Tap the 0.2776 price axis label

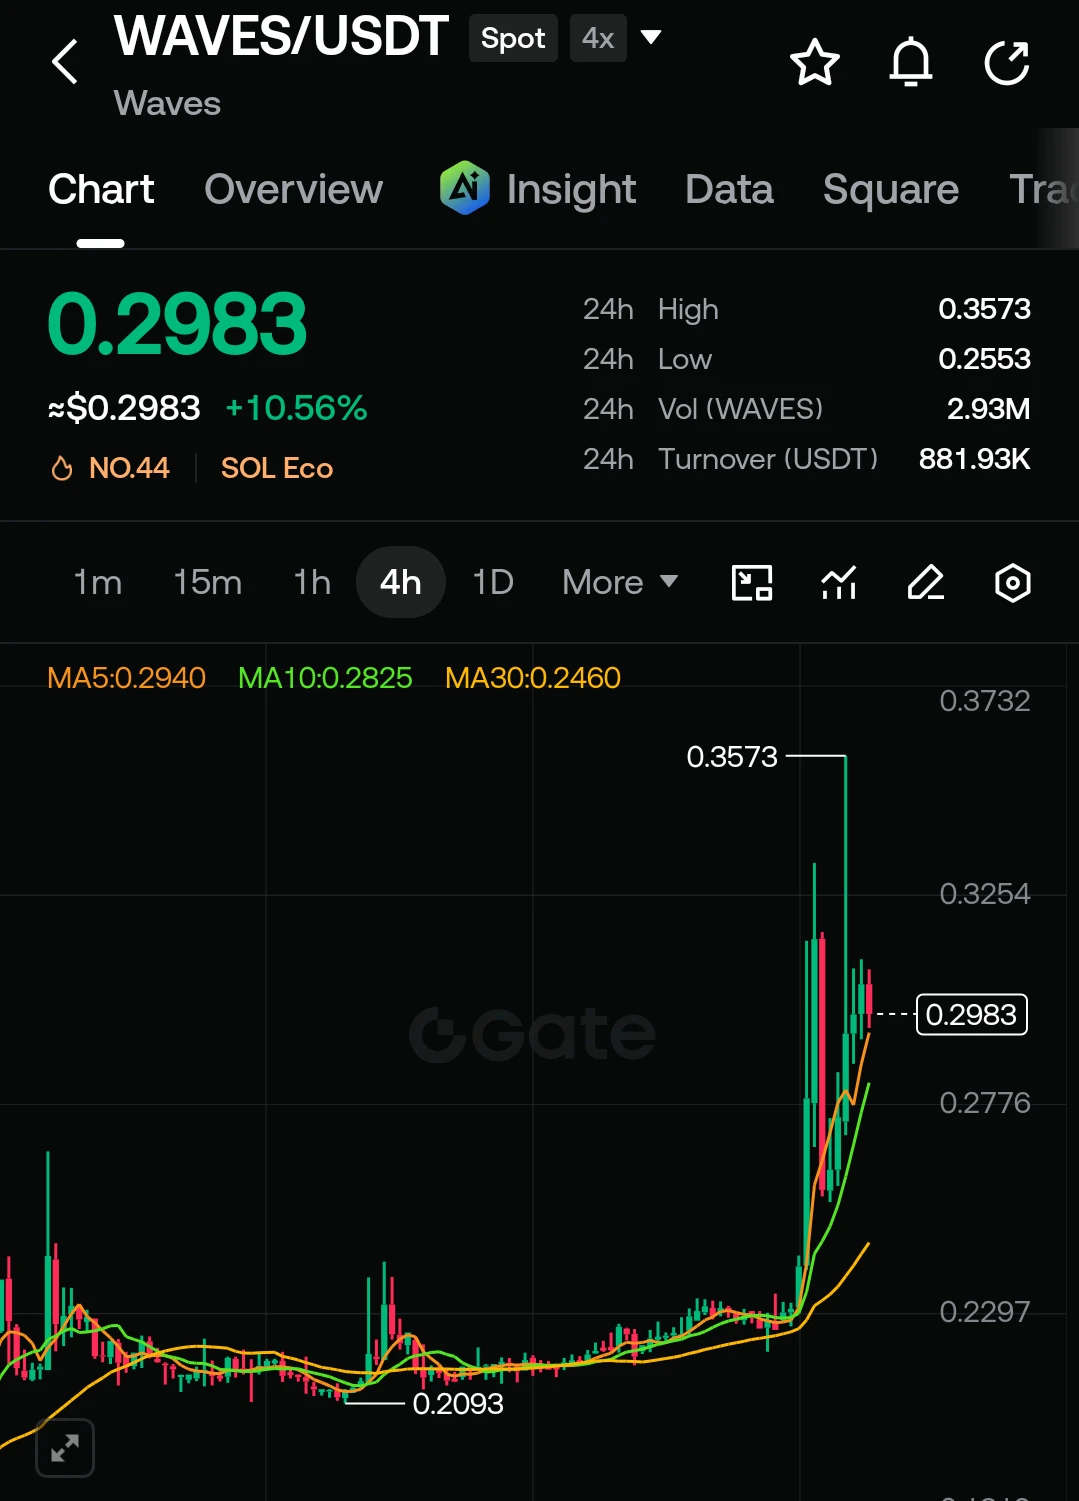(984, 1103)
